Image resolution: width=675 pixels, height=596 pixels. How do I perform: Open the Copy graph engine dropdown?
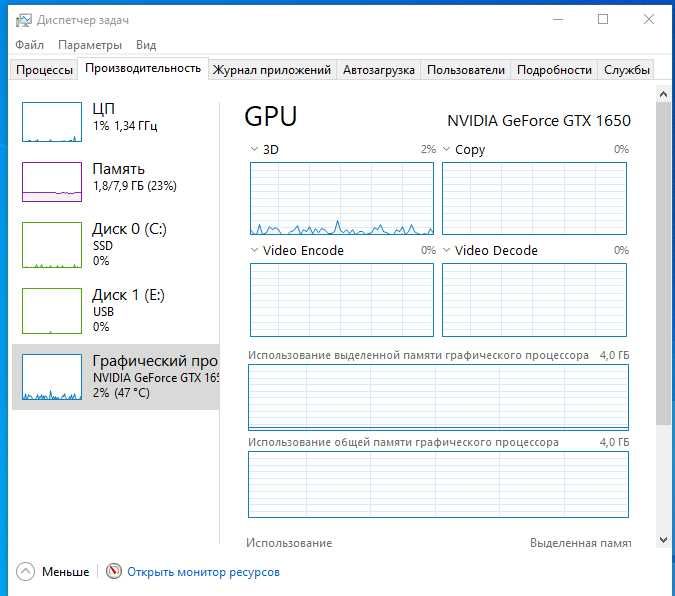[x=446, y=149]
